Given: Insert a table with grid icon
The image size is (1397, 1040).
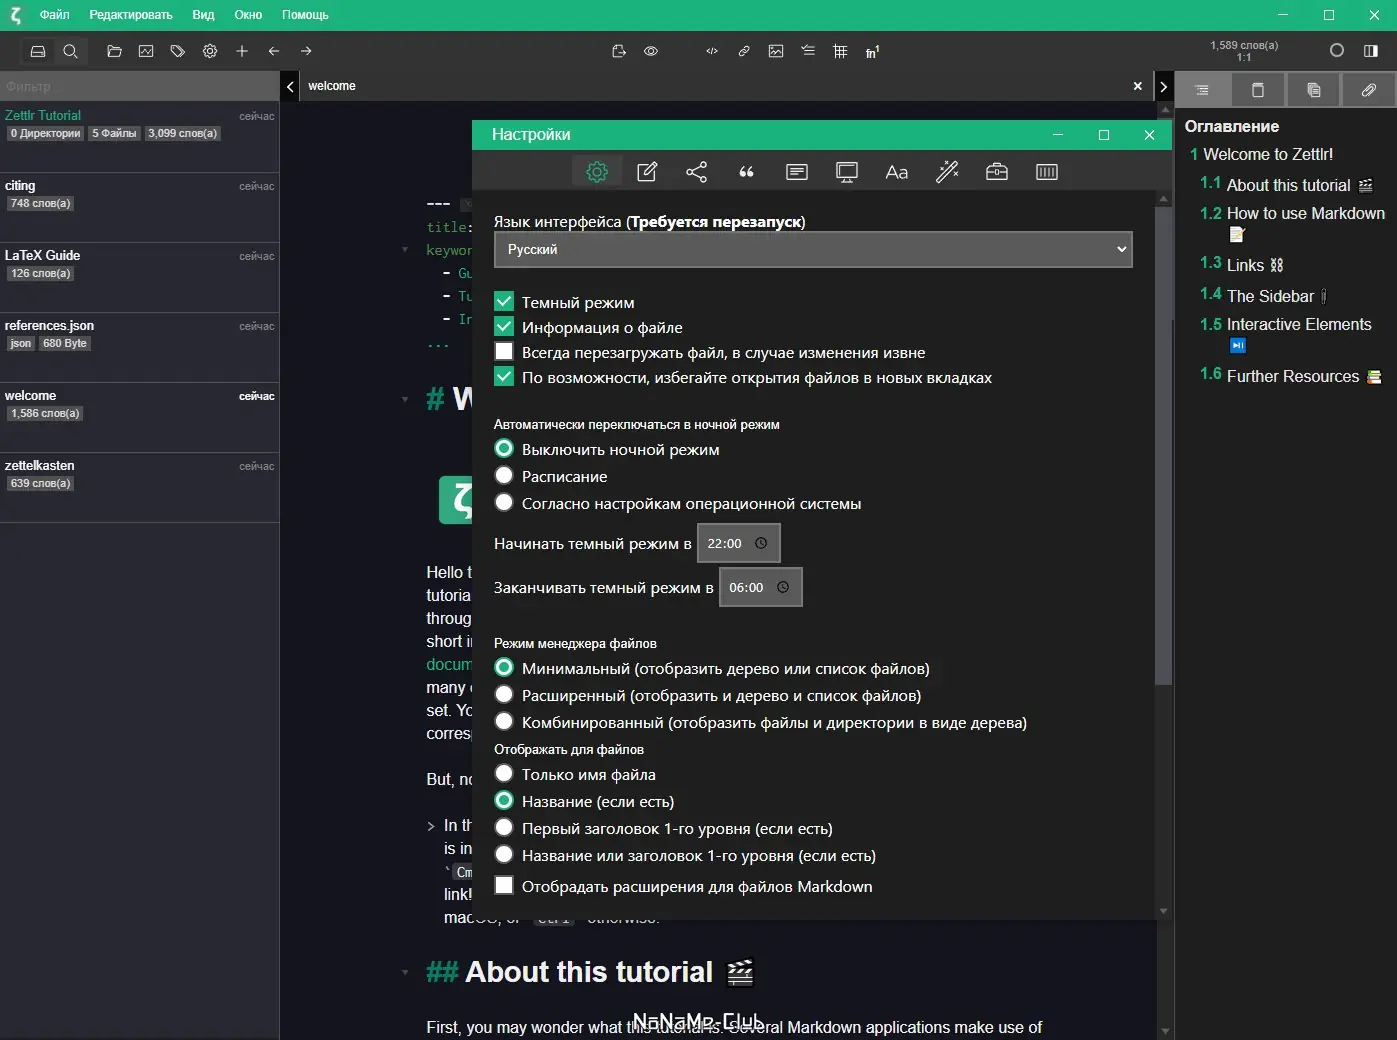Looking at the screenshot, I should coord(840,51).
